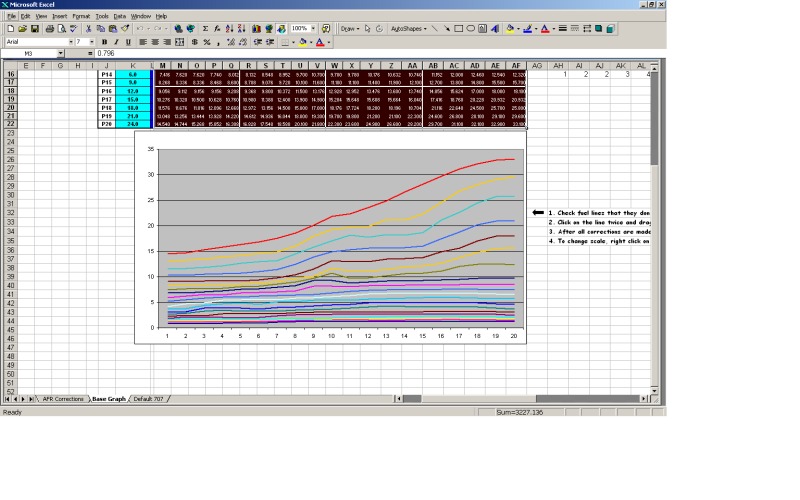This screenshot has height=500, width=800.
Task: Go to next sheet tab arrow
Action: click(23, 399)
